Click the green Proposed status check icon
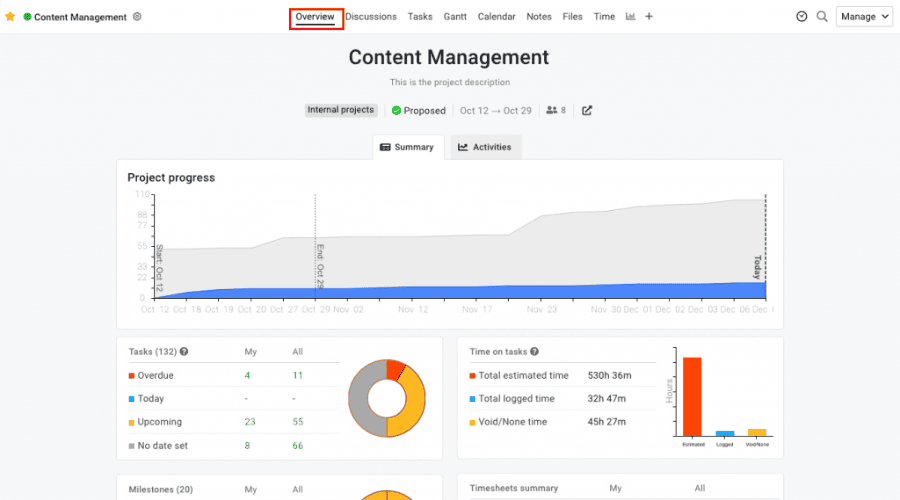The width and height of the screenshot is (900, 500). 396,110
